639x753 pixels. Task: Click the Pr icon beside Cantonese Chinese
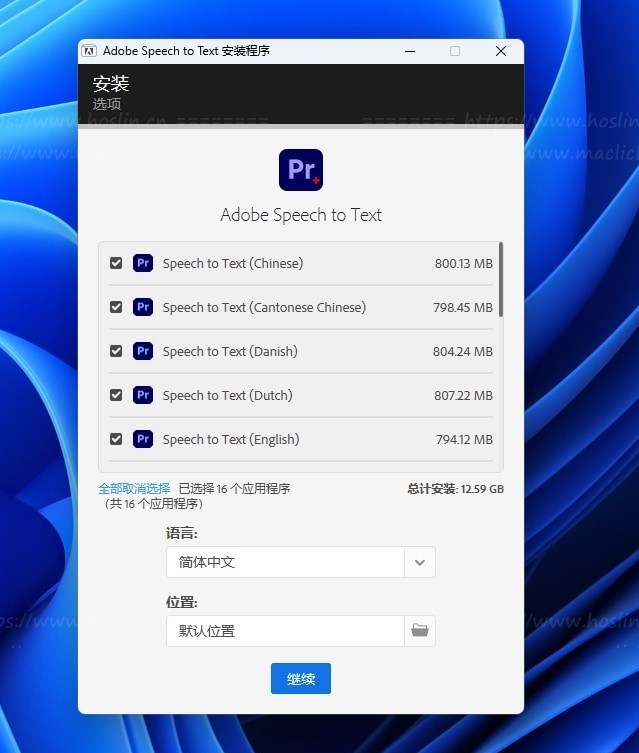click(143, 307)
